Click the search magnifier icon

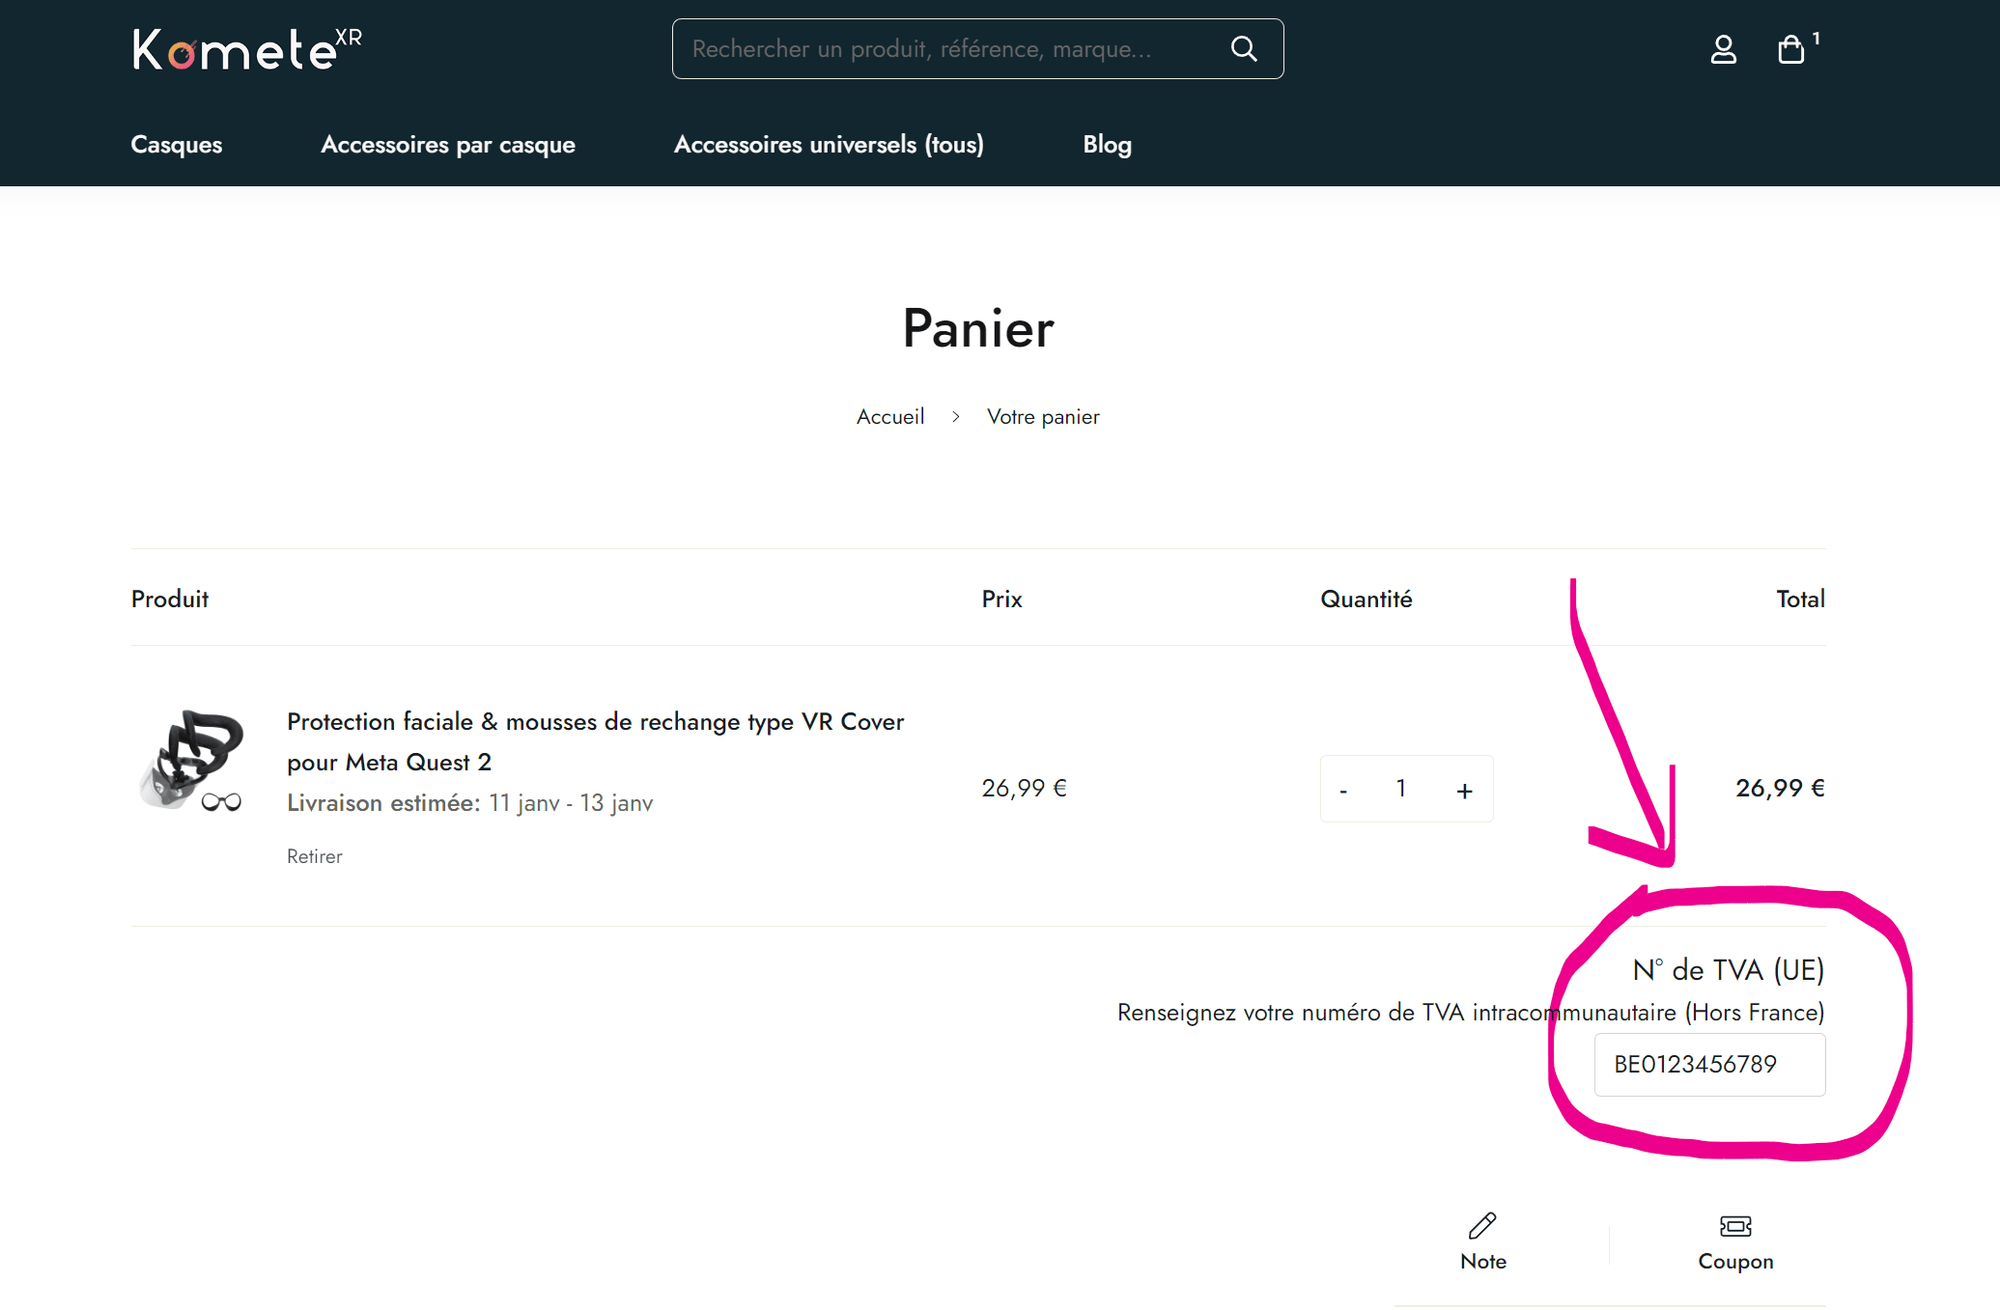1243,49
